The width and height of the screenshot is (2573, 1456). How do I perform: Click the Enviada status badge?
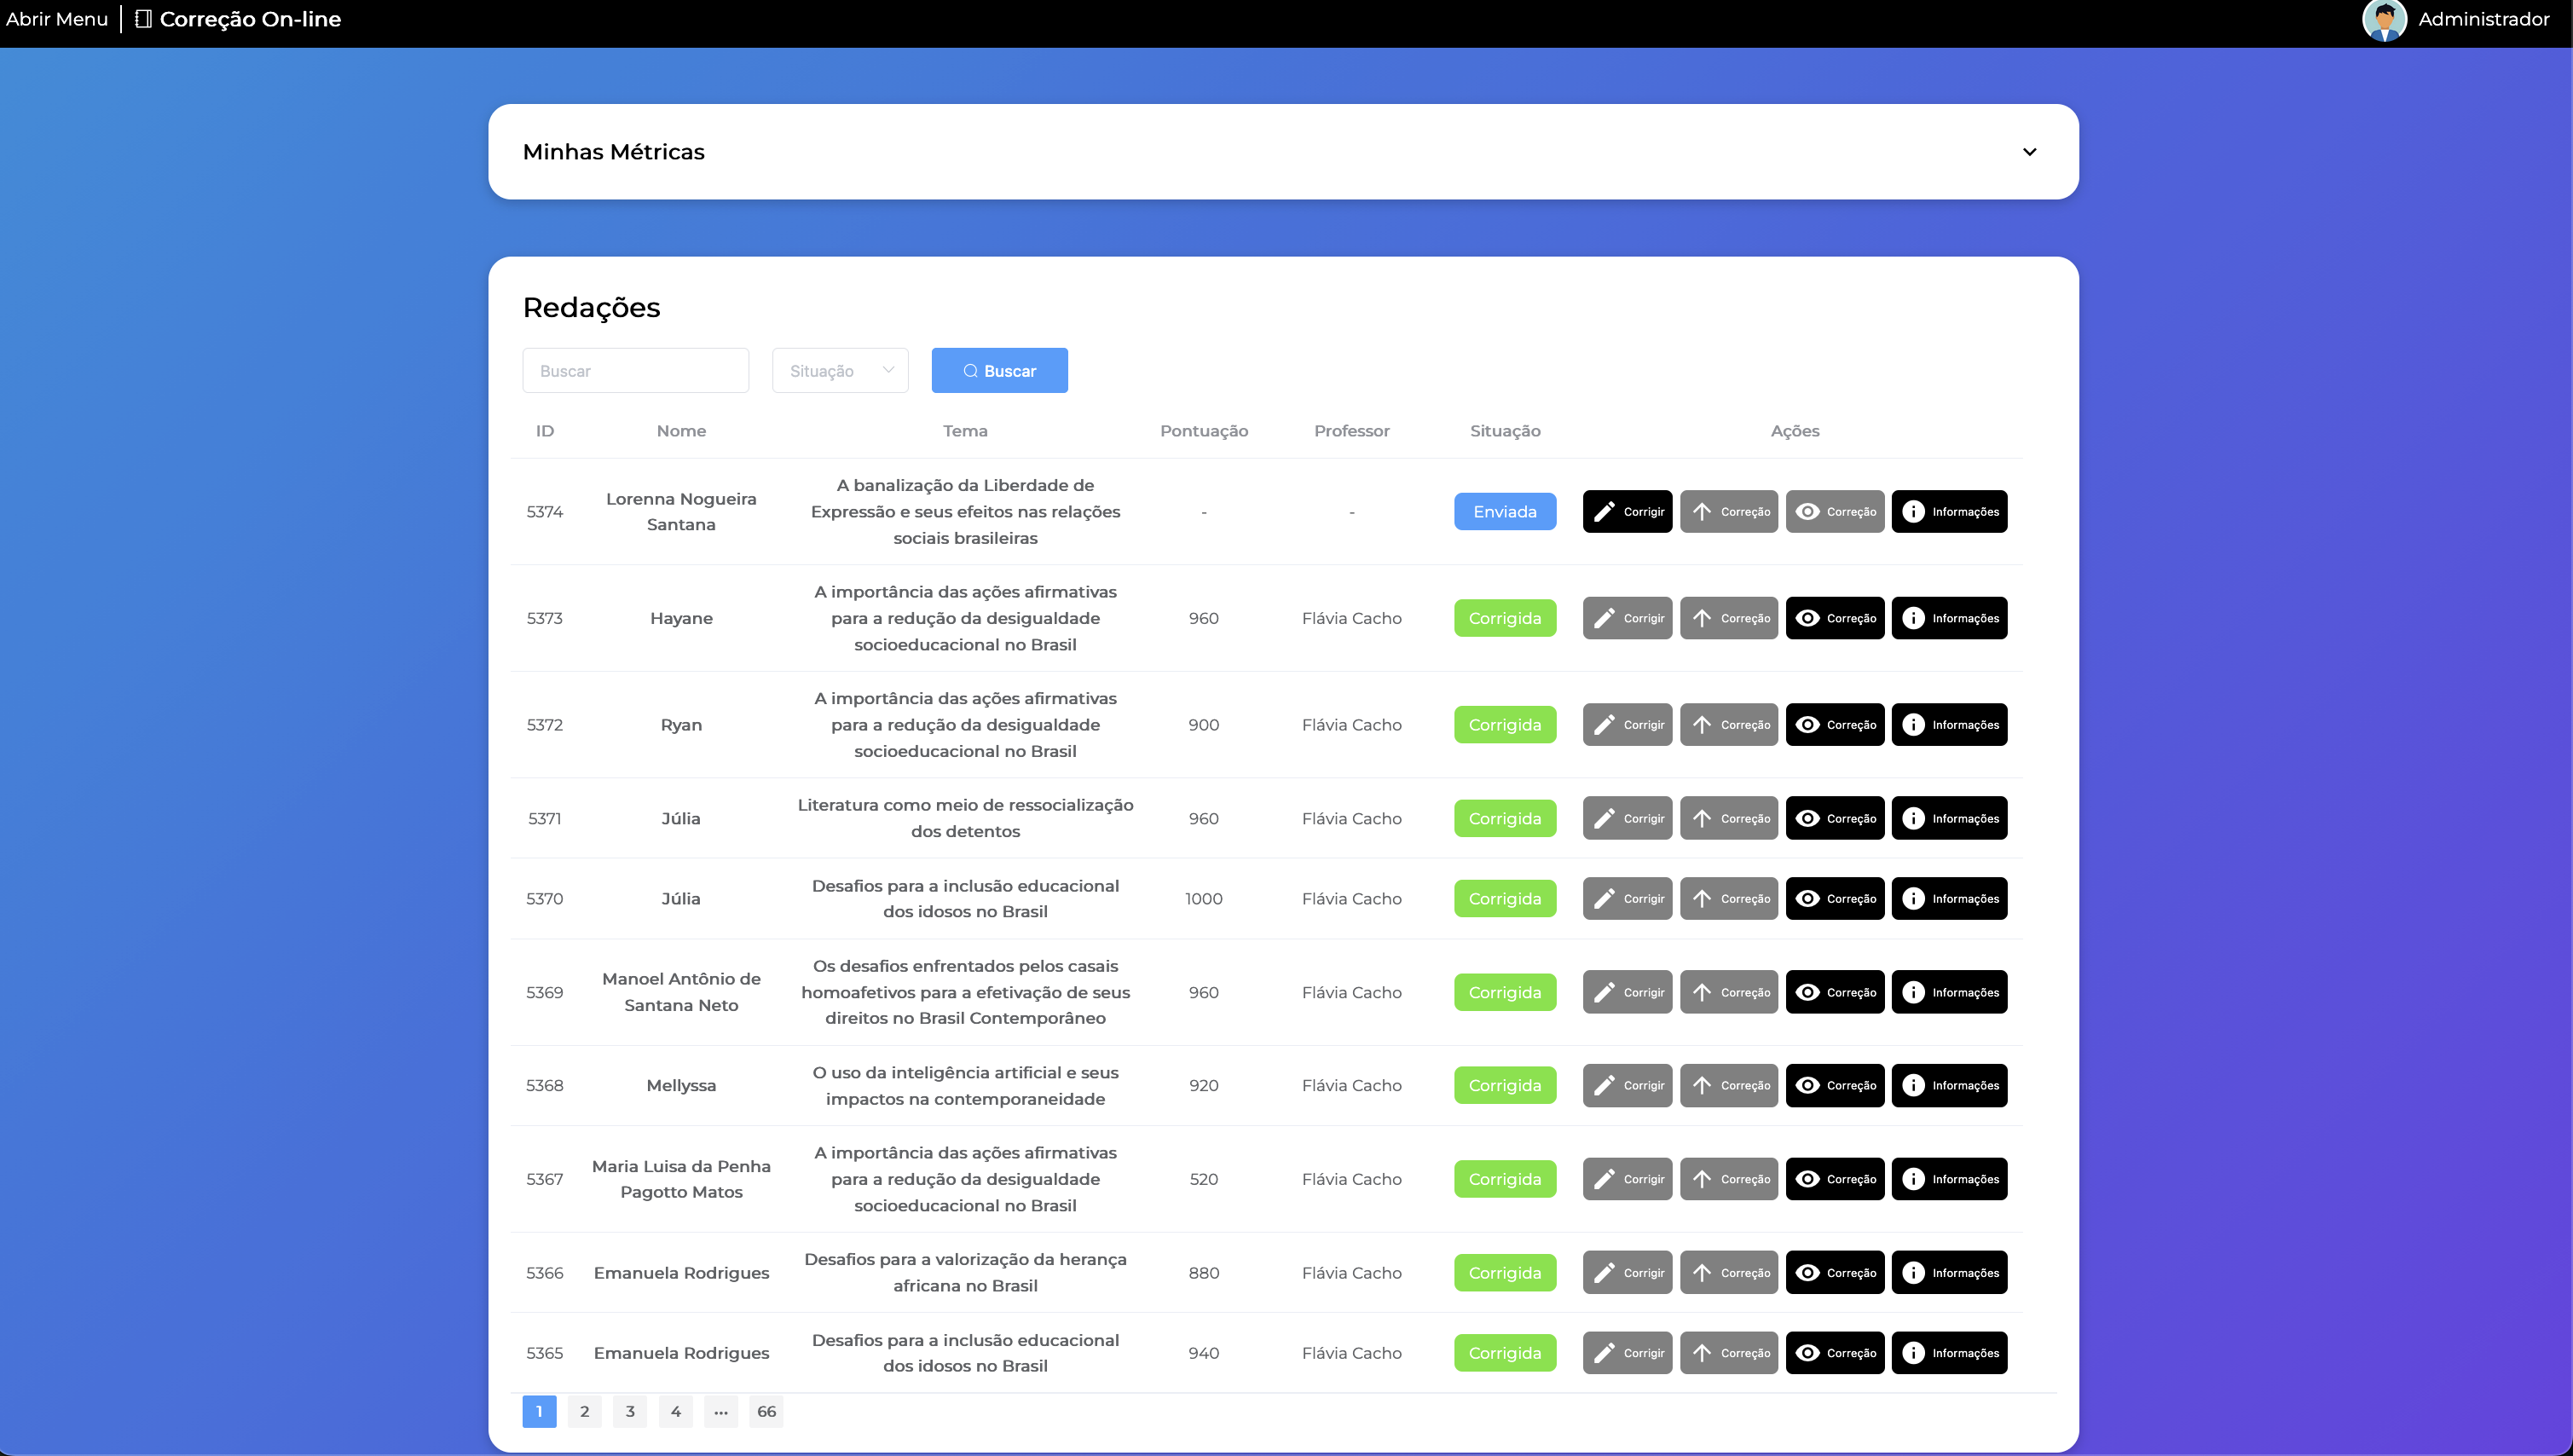pyautogui.click(x=1505, y=511)
